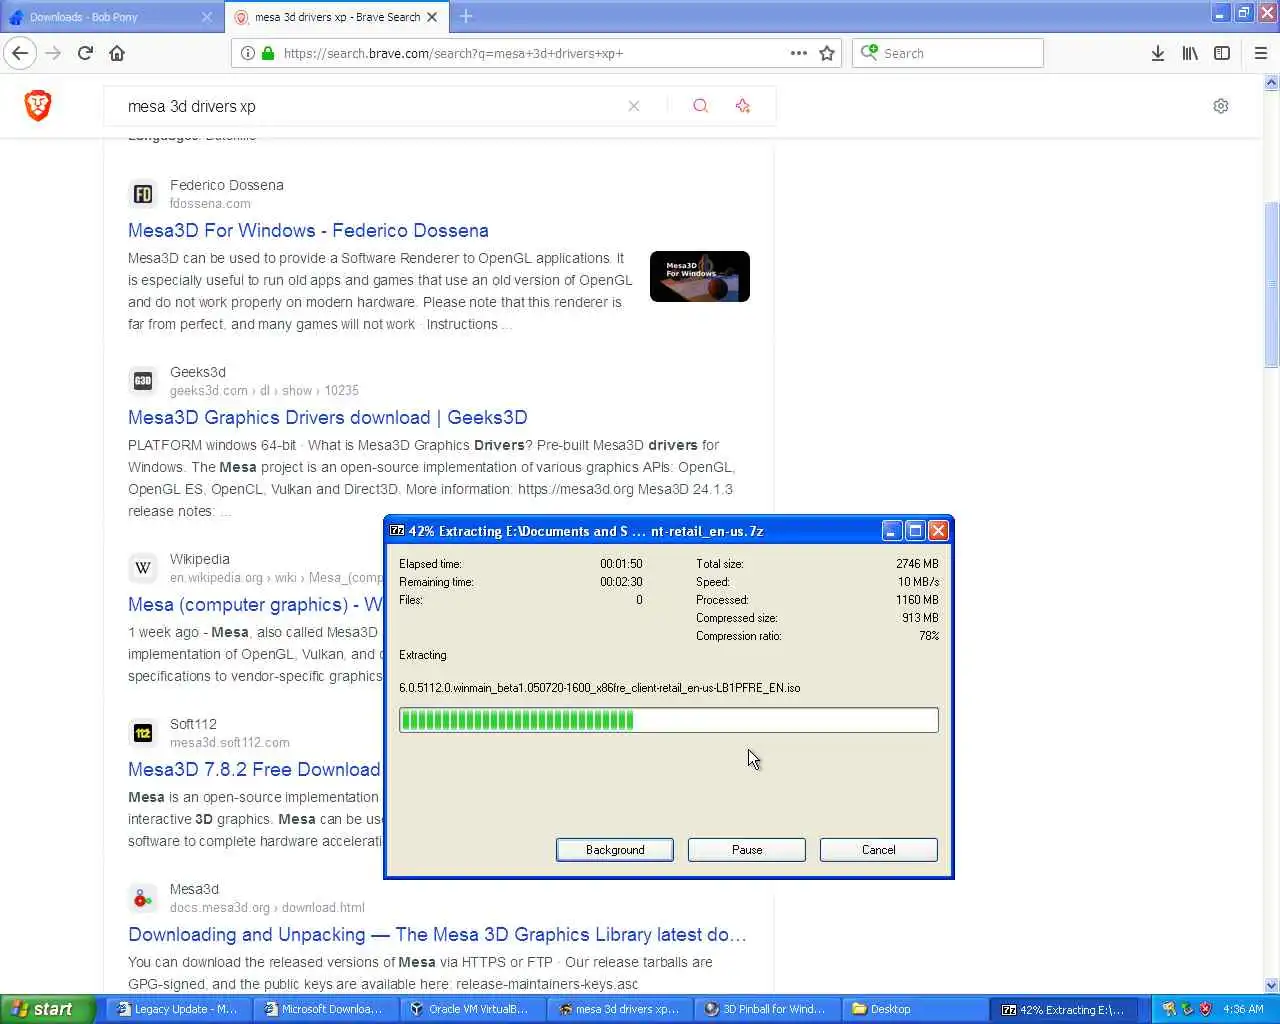Switch to Microsoft Download taskbar window
1280x1024 pixels.
324,1009
